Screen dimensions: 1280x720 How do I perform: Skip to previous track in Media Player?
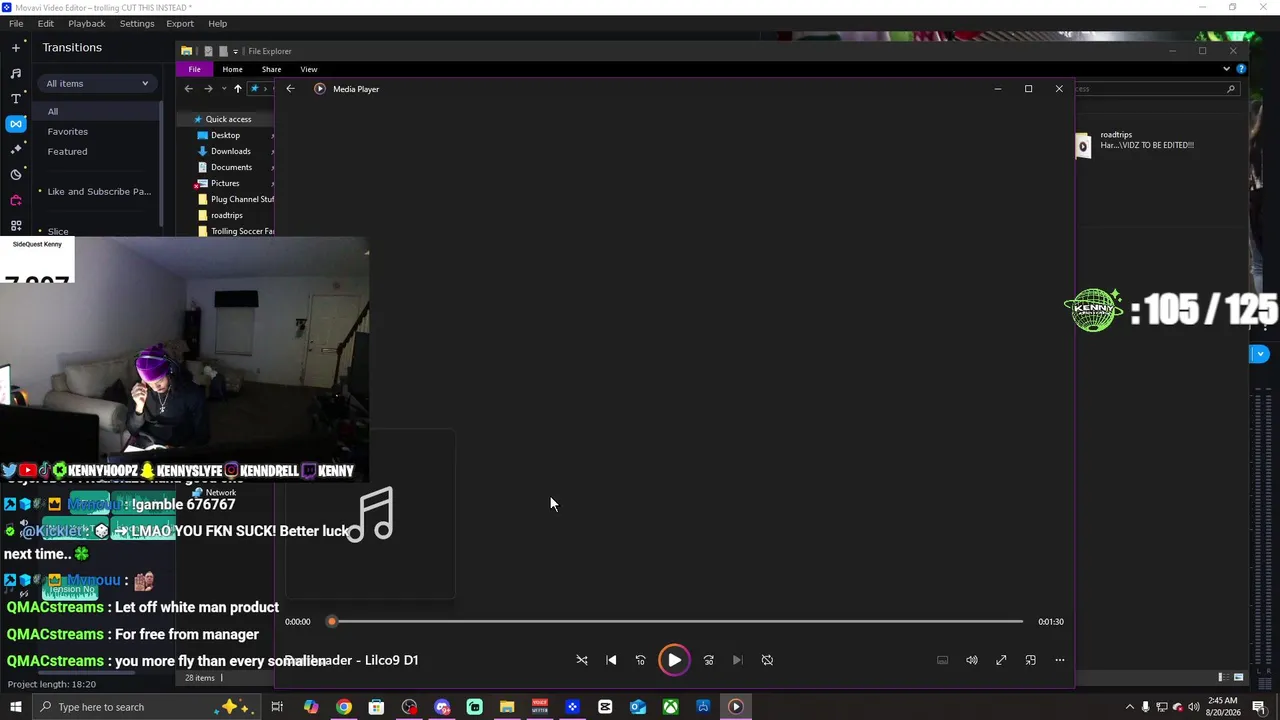(x=611, y=660)
